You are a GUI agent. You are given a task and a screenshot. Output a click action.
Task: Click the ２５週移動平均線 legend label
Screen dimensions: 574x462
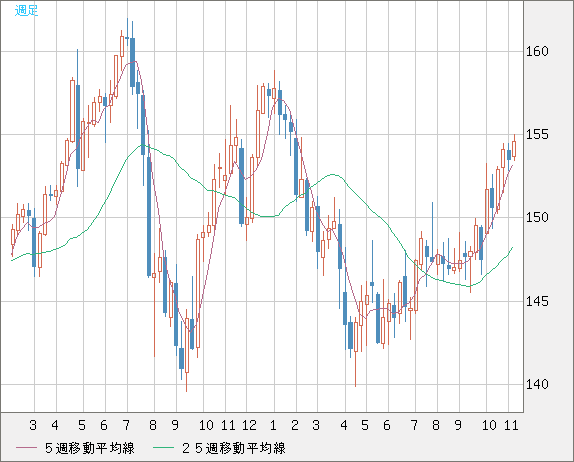coord(234,448)
